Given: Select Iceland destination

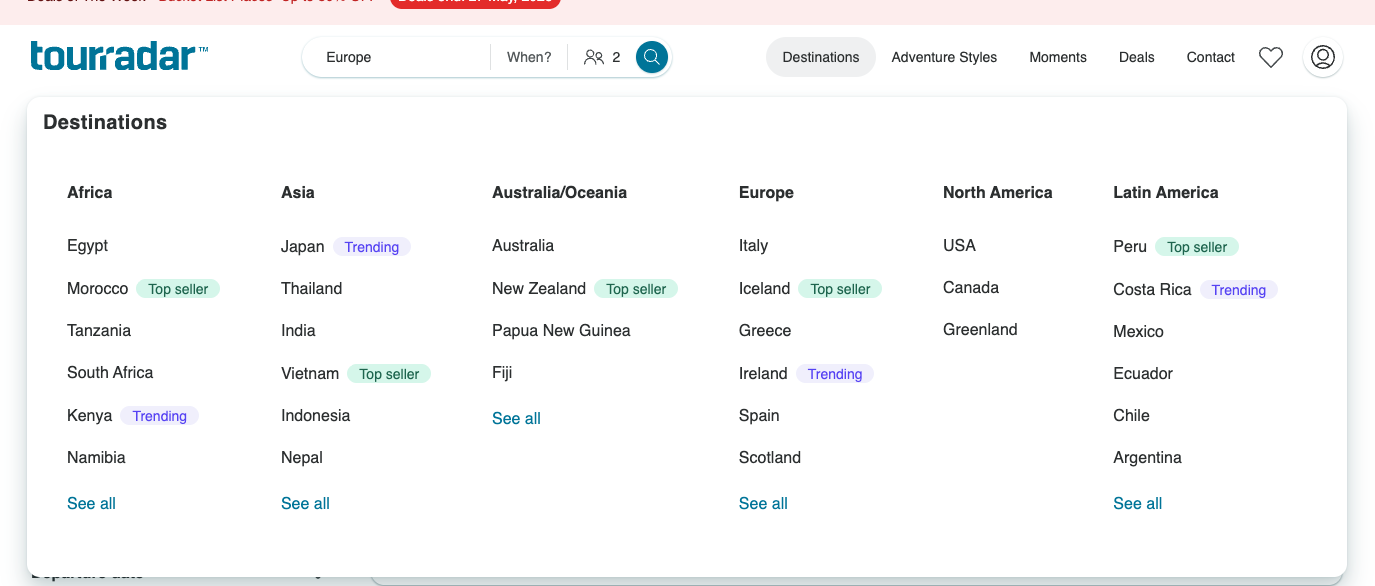Looking at the screenshot, I should tap(764, 288).
